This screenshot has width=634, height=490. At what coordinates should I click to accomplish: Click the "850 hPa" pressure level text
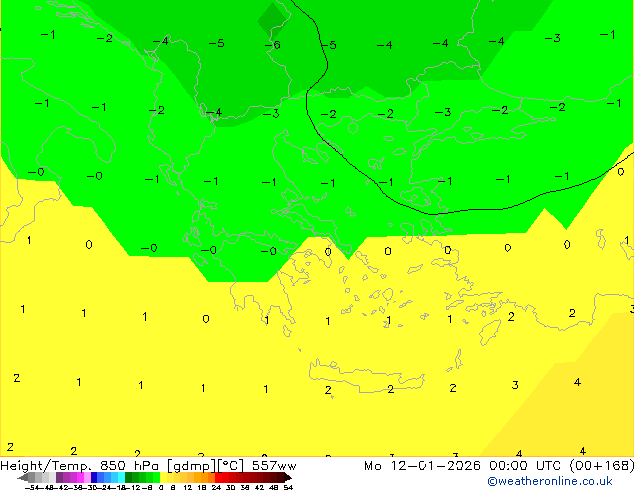click(129, 466)
